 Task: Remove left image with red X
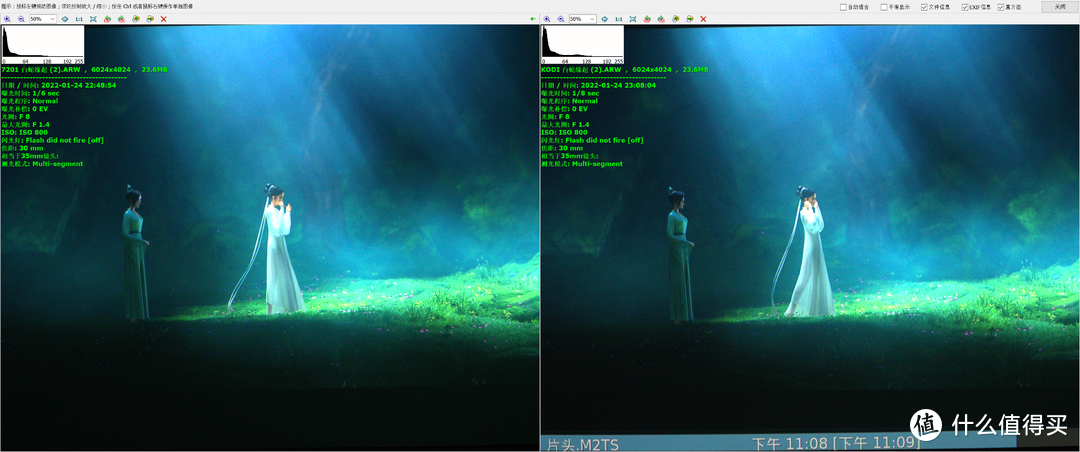coord(164,19)
